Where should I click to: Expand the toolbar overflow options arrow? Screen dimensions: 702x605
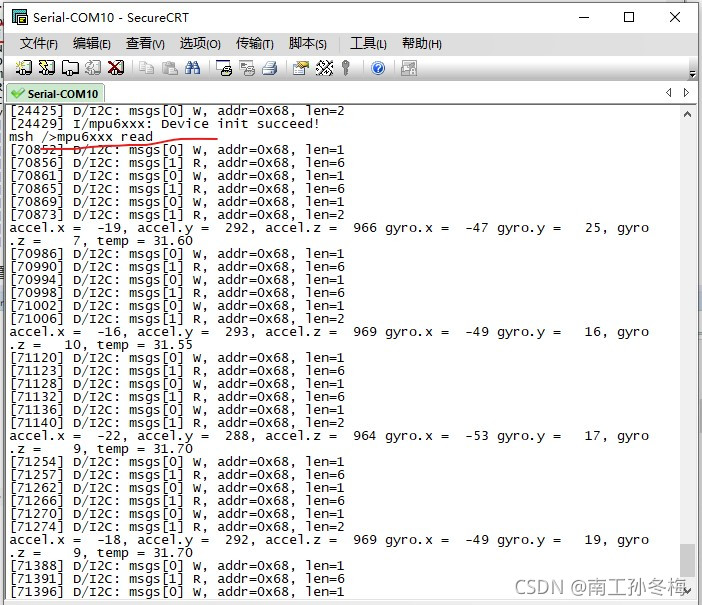coord(692,73)
